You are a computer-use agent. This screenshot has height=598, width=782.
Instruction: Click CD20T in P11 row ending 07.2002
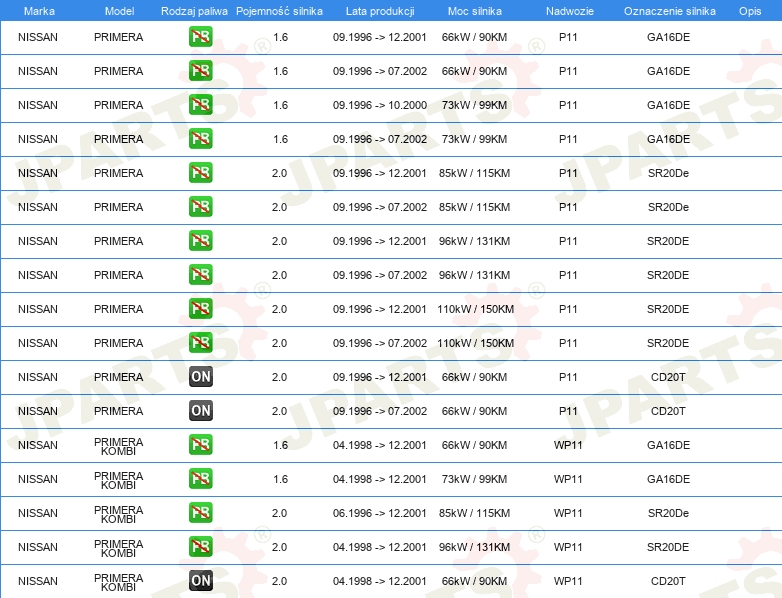click(668, 411)
